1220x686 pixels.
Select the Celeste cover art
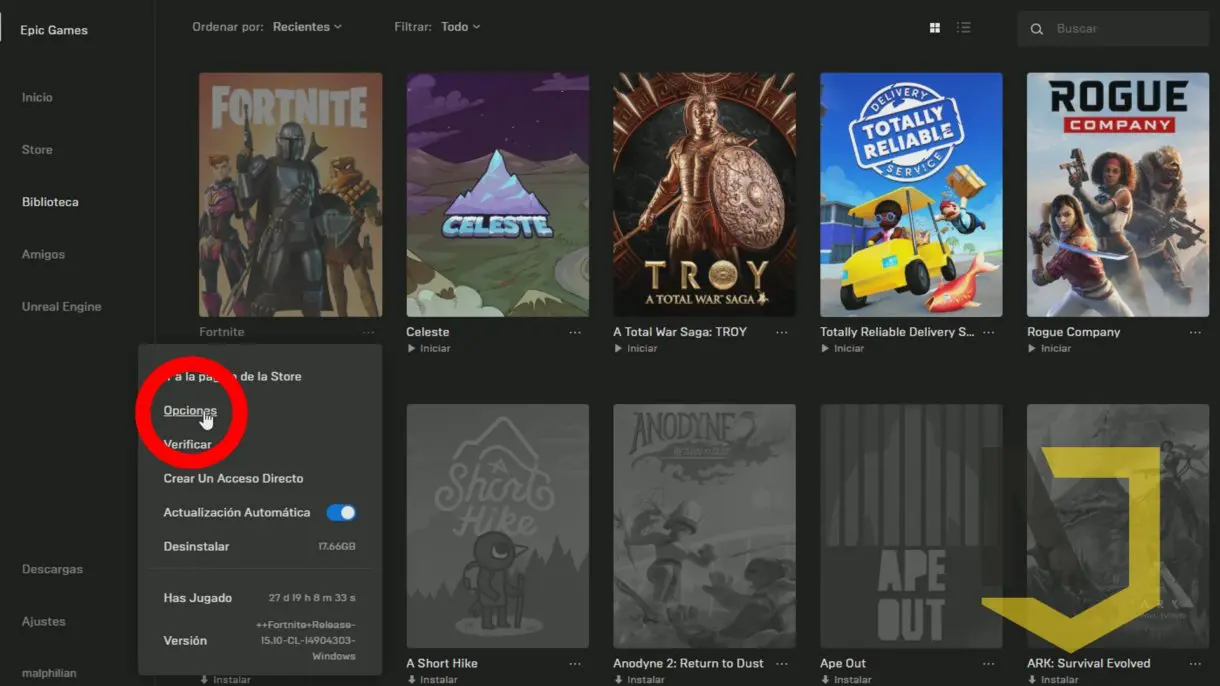[497, 195]
